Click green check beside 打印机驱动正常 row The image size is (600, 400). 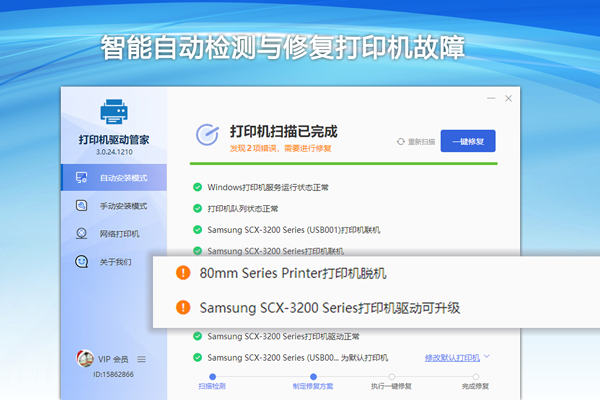click(197, 336)
